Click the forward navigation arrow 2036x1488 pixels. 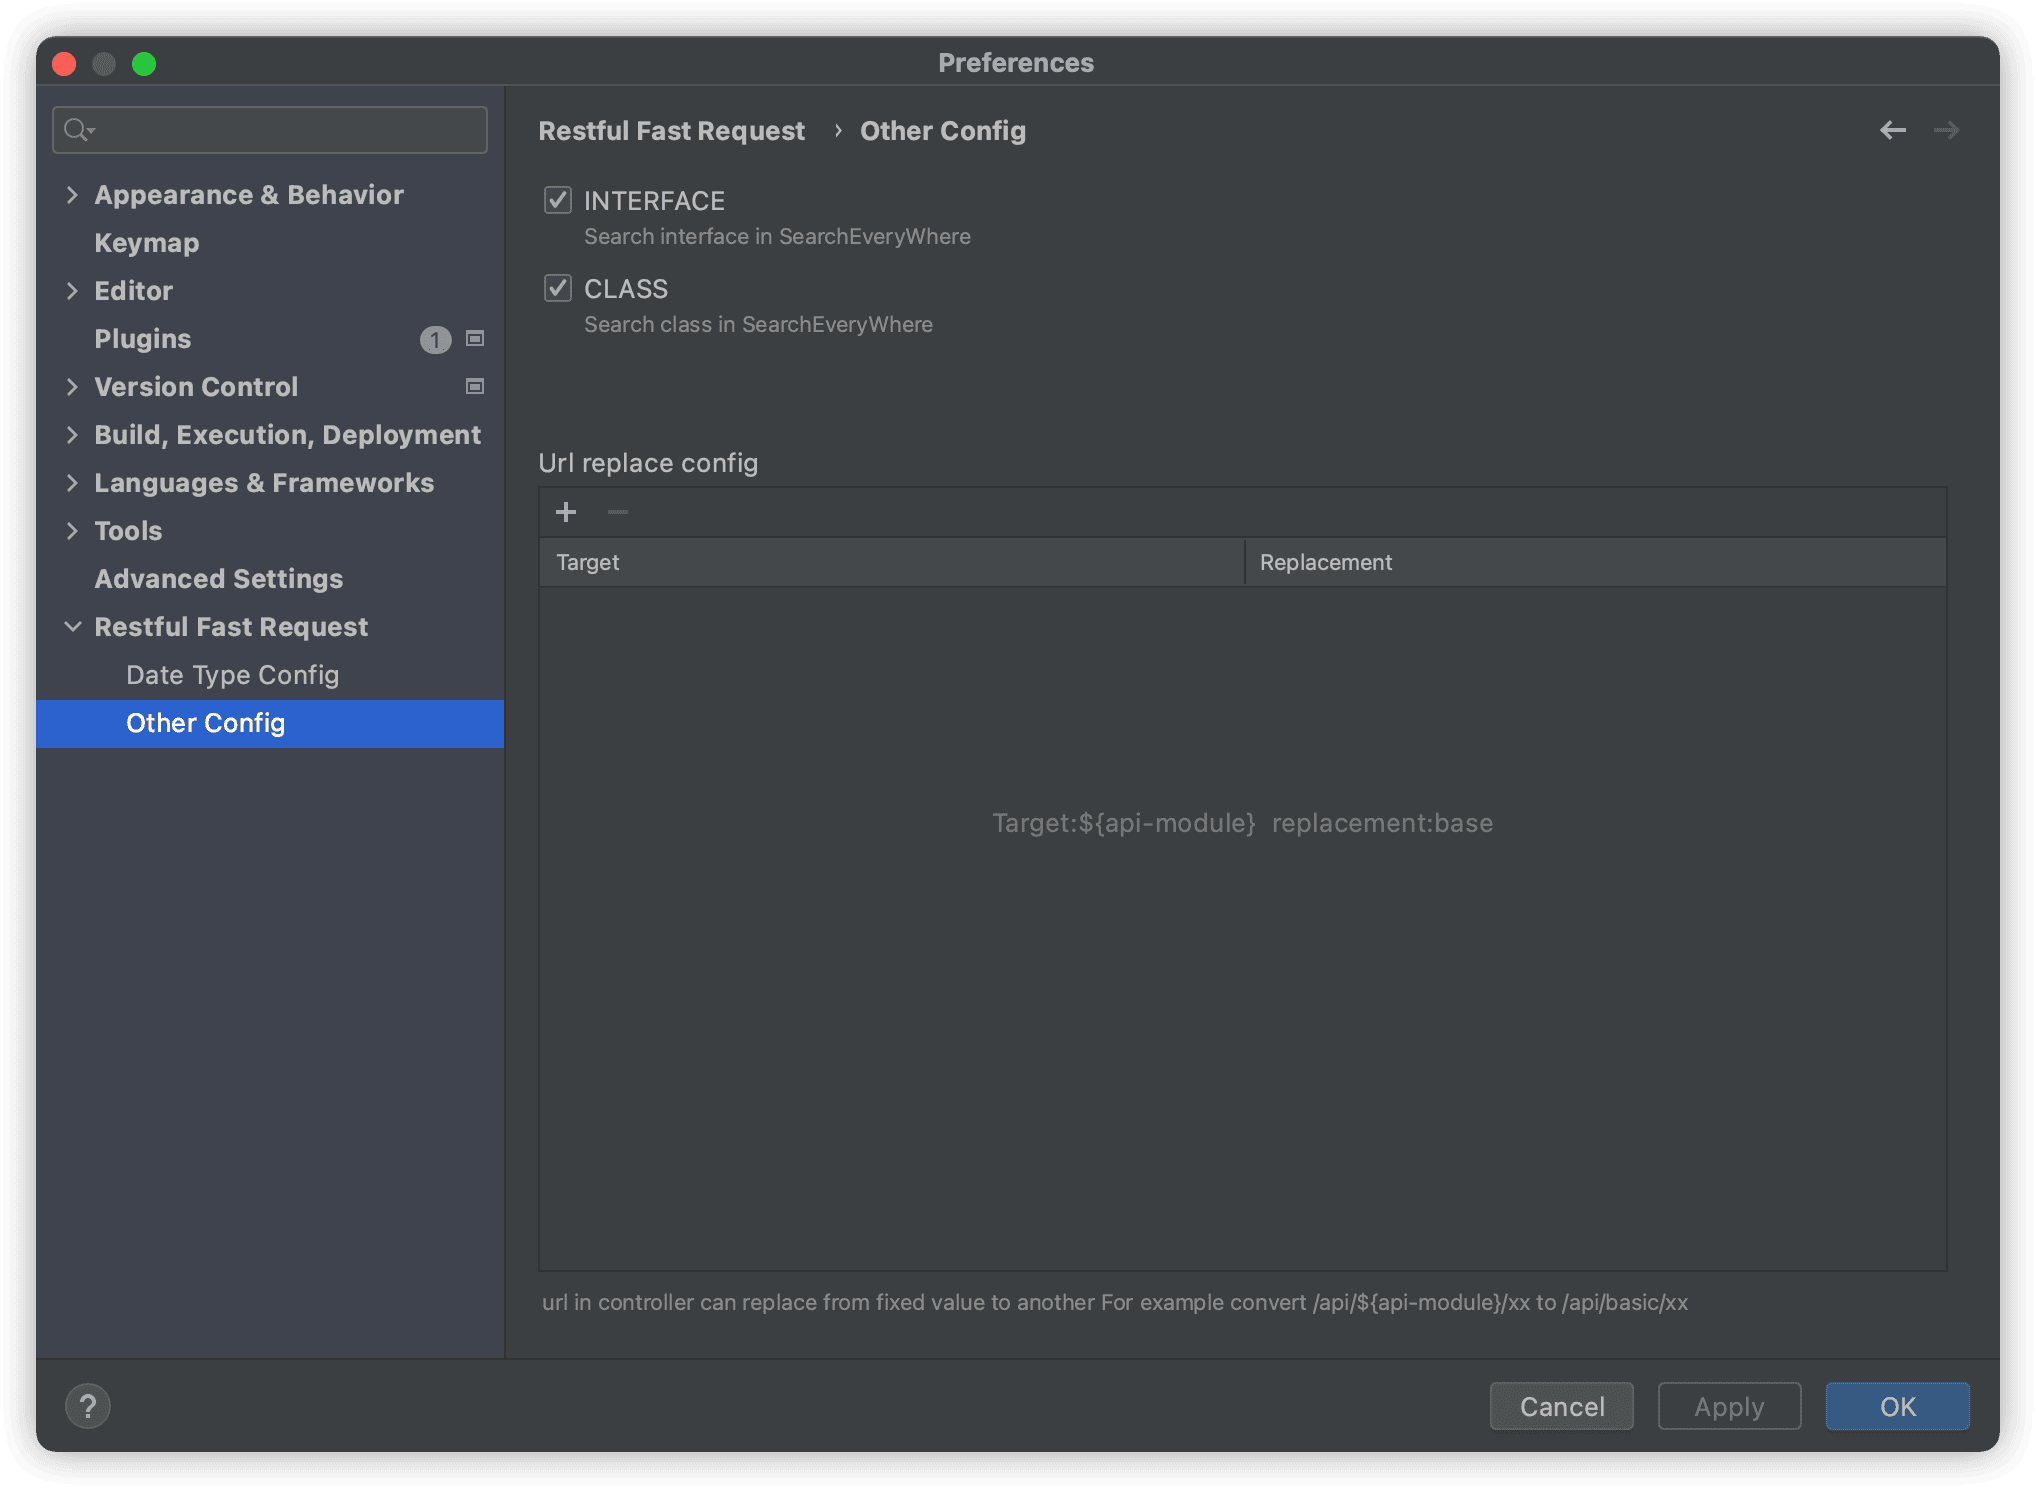(1946, 131)
